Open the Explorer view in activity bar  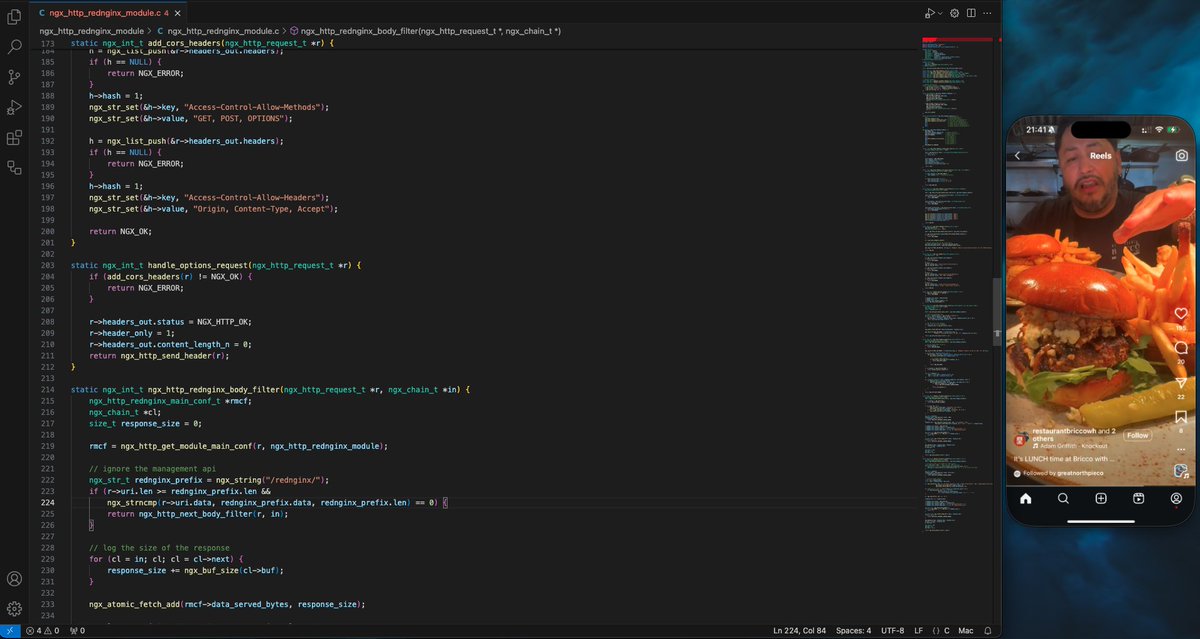14,17
